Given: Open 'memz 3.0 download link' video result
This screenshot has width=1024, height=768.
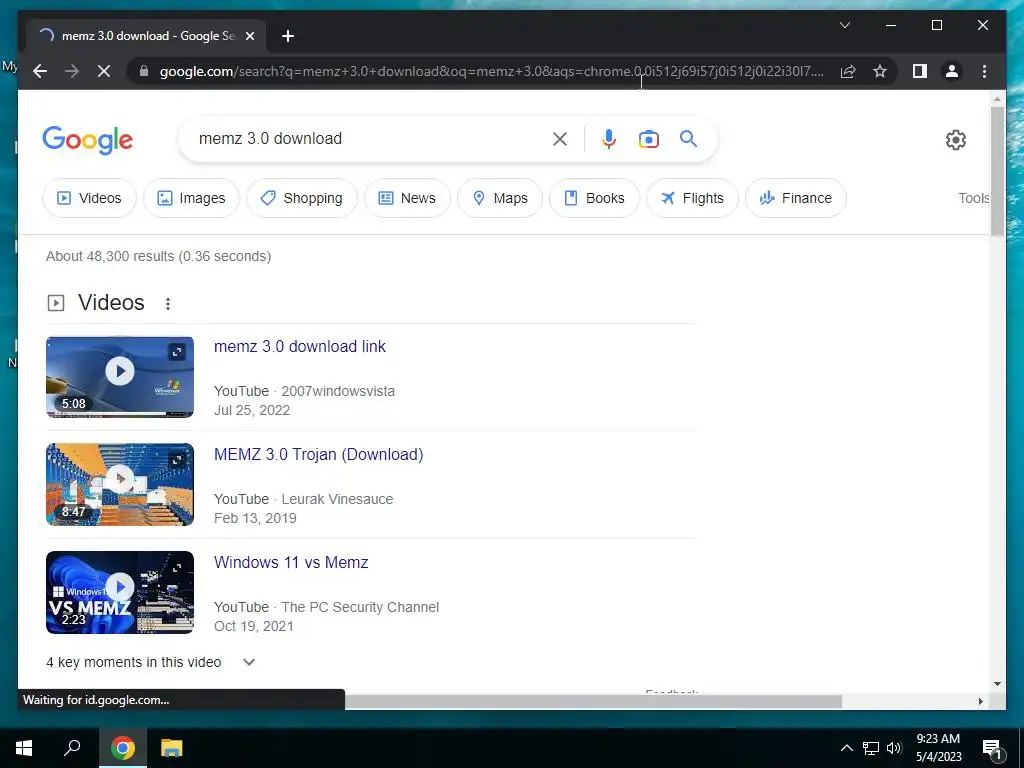Looking at the screenshot, I should (x=300, y=346).
